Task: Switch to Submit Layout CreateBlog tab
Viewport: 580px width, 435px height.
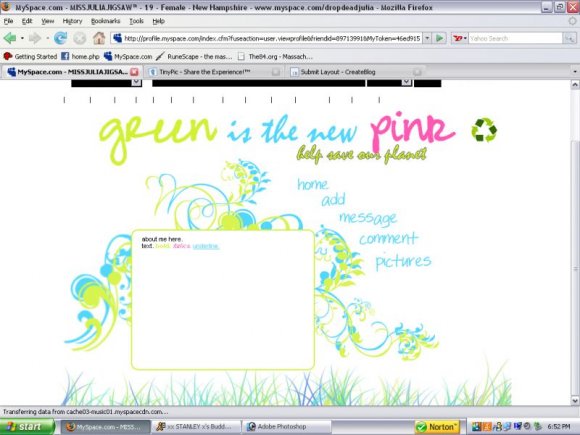Action: pos(355,72)
